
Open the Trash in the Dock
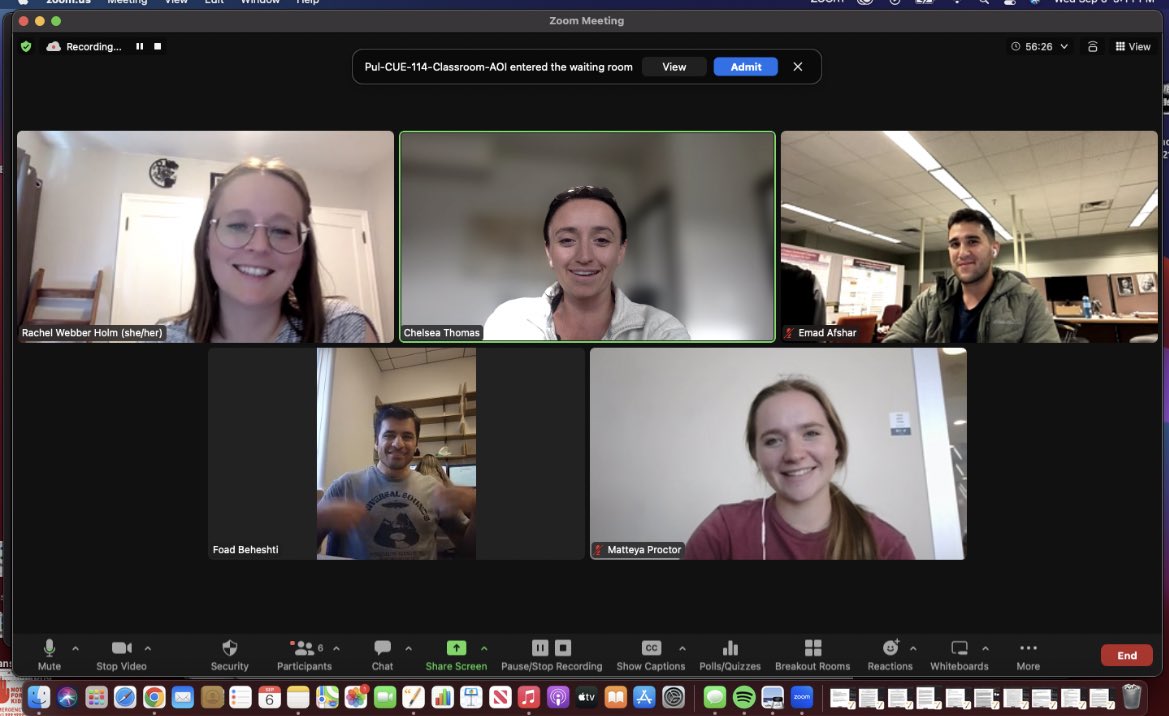click(1132, 697)
